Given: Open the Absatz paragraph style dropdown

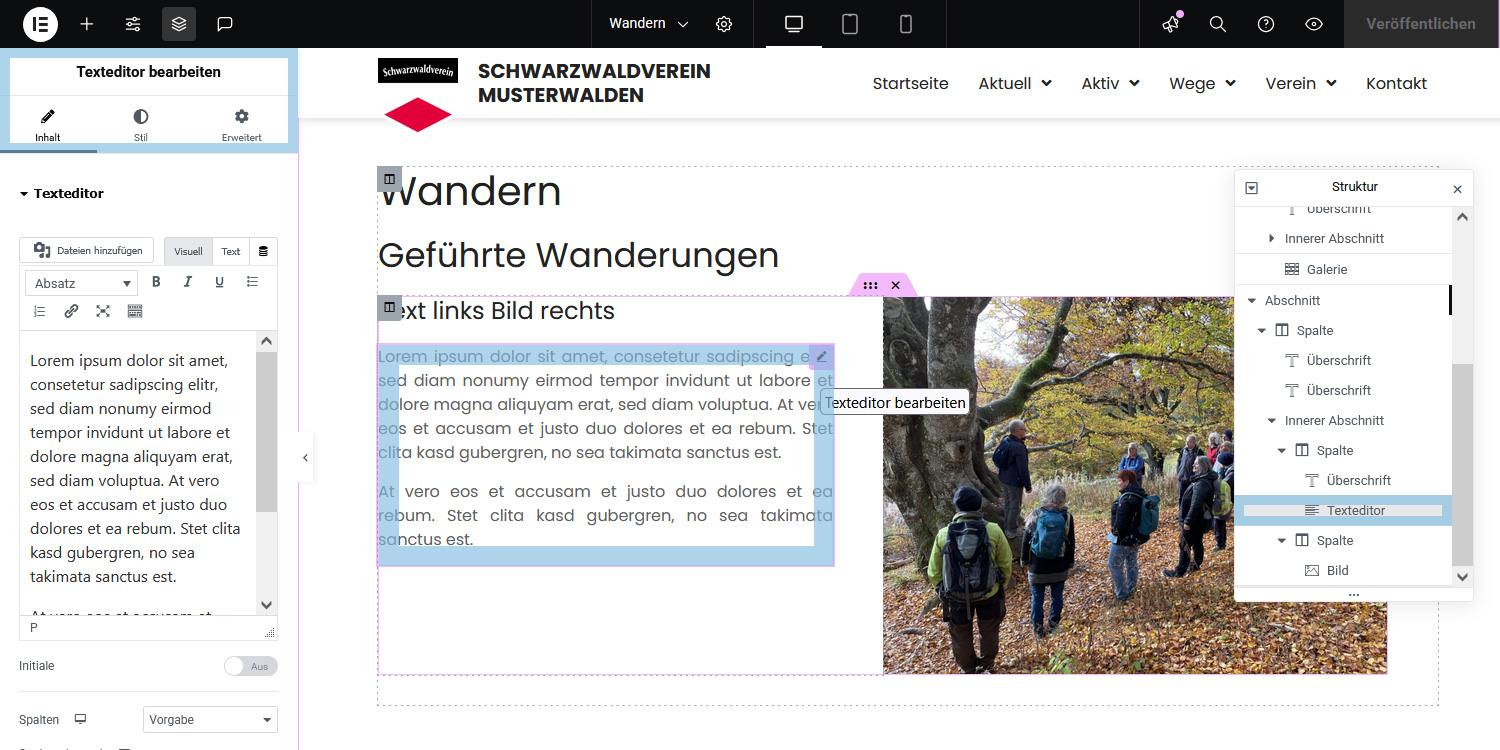Looking at the screenshot, I should click(x=80, y=282).
